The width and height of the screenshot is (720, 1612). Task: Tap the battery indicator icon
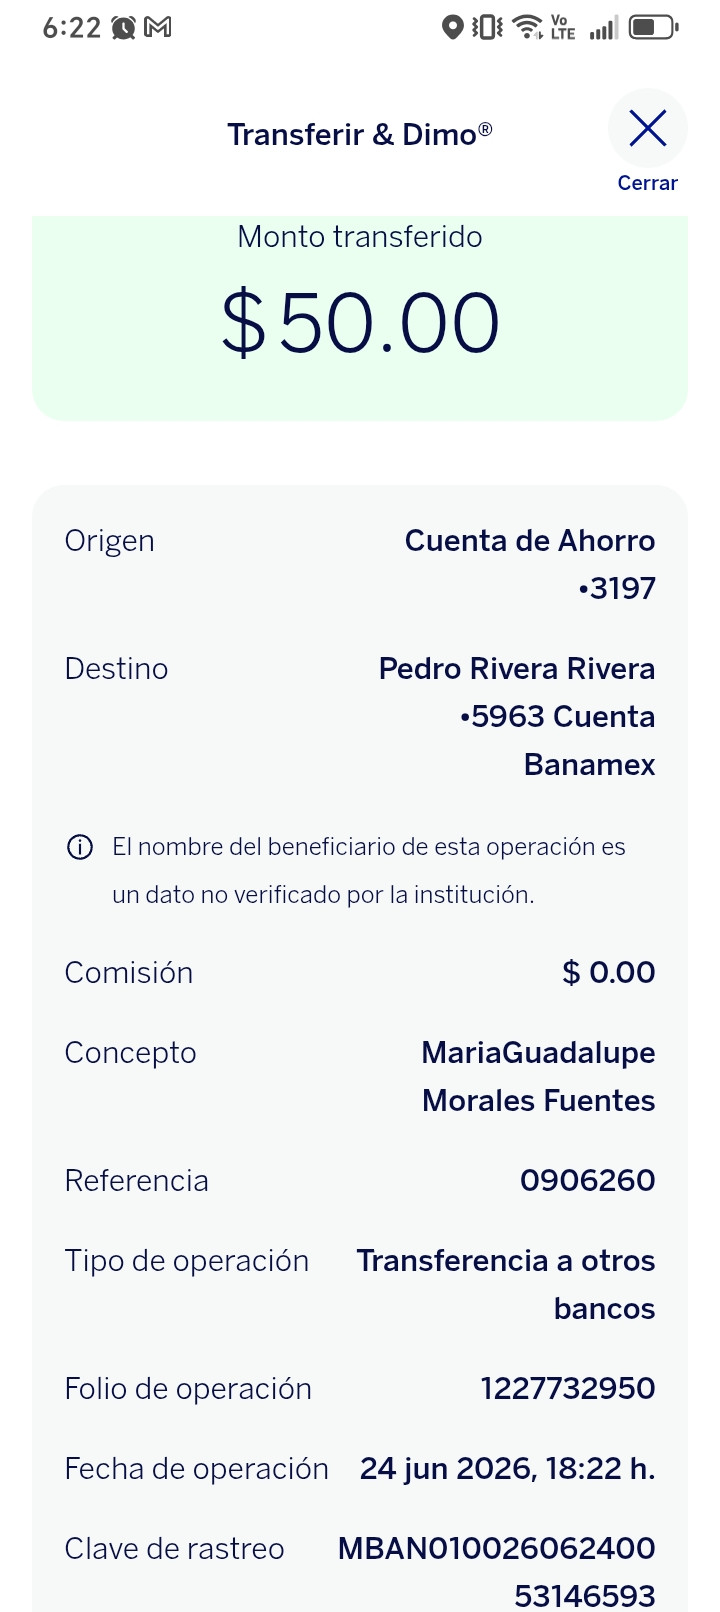click(x=654, y=28)
